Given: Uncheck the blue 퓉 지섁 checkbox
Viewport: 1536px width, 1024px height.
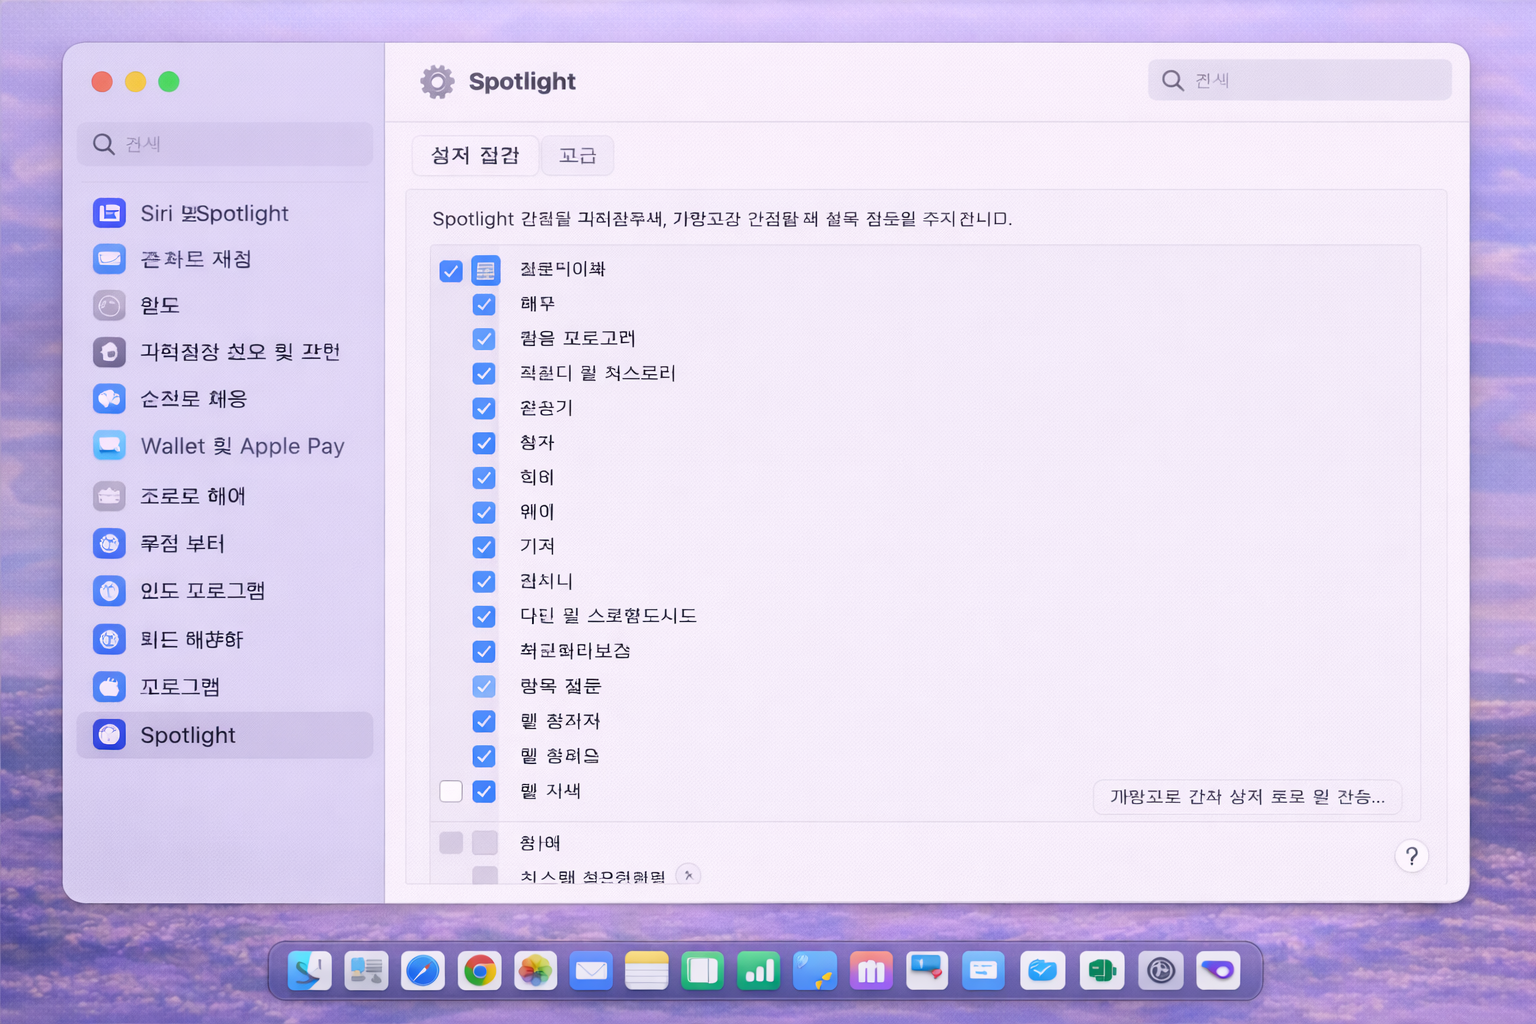Looking at the screenshot, I should pos(484,791).
